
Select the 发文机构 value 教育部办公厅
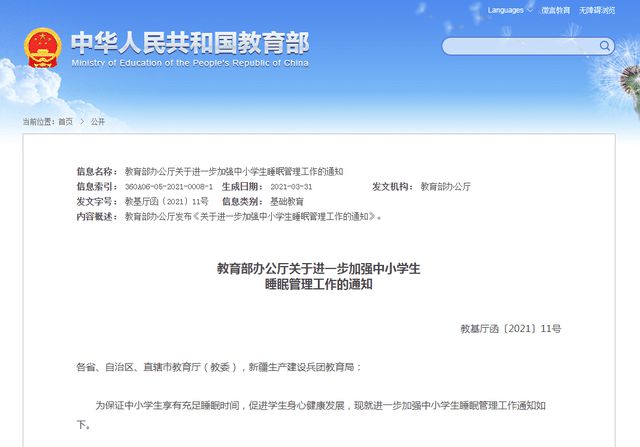click(x=446, y=187)
